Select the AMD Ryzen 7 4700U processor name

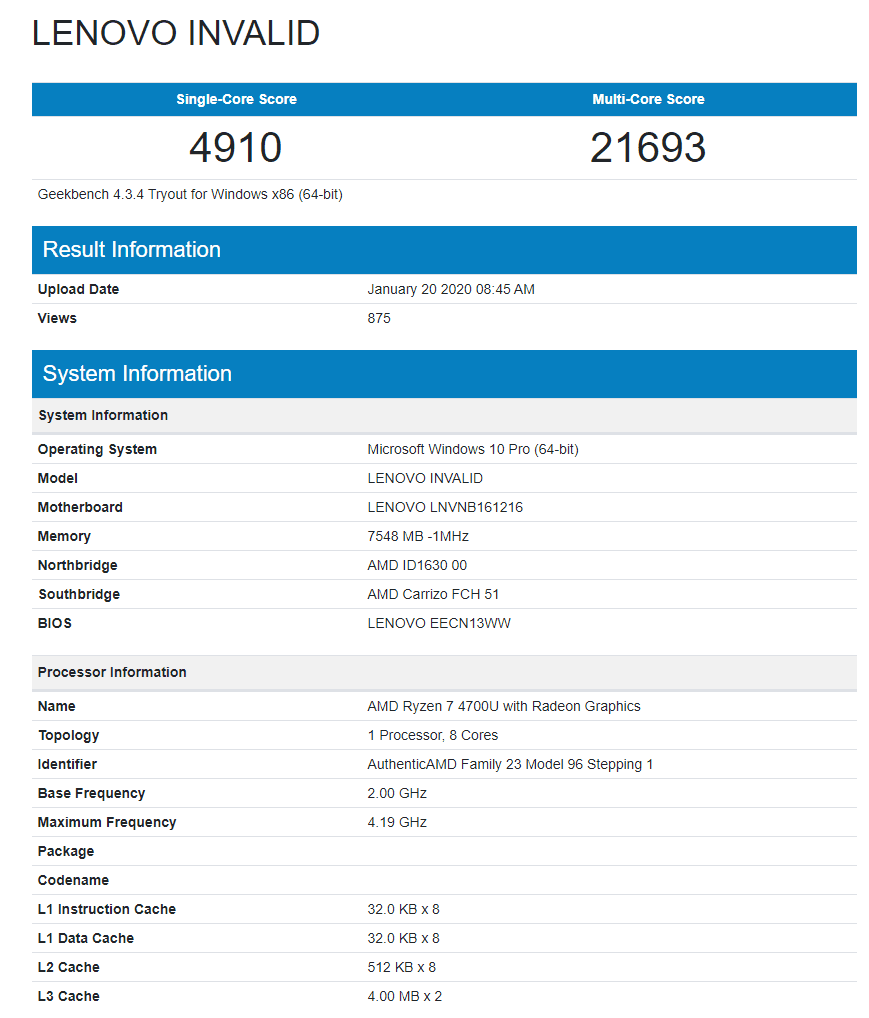tap(504, 706)
